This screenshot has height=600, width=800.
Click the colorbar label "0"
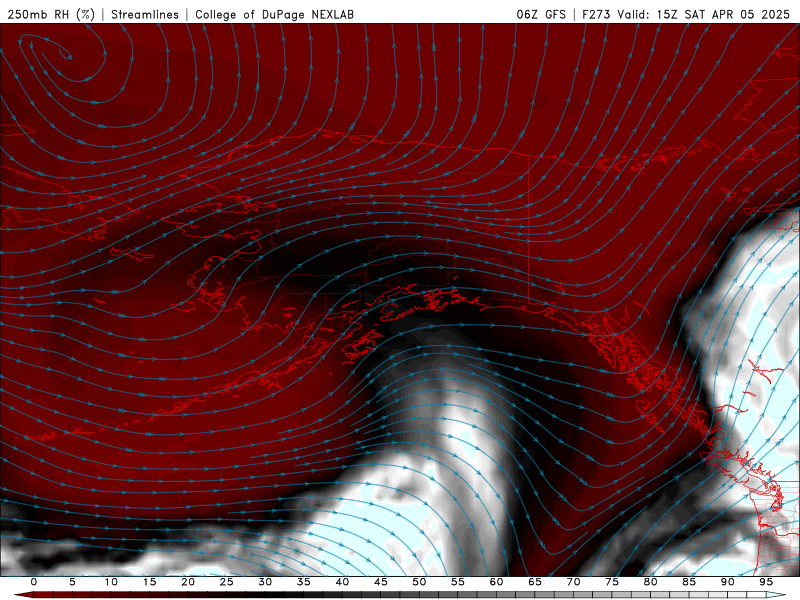click(x=34, y=582)
